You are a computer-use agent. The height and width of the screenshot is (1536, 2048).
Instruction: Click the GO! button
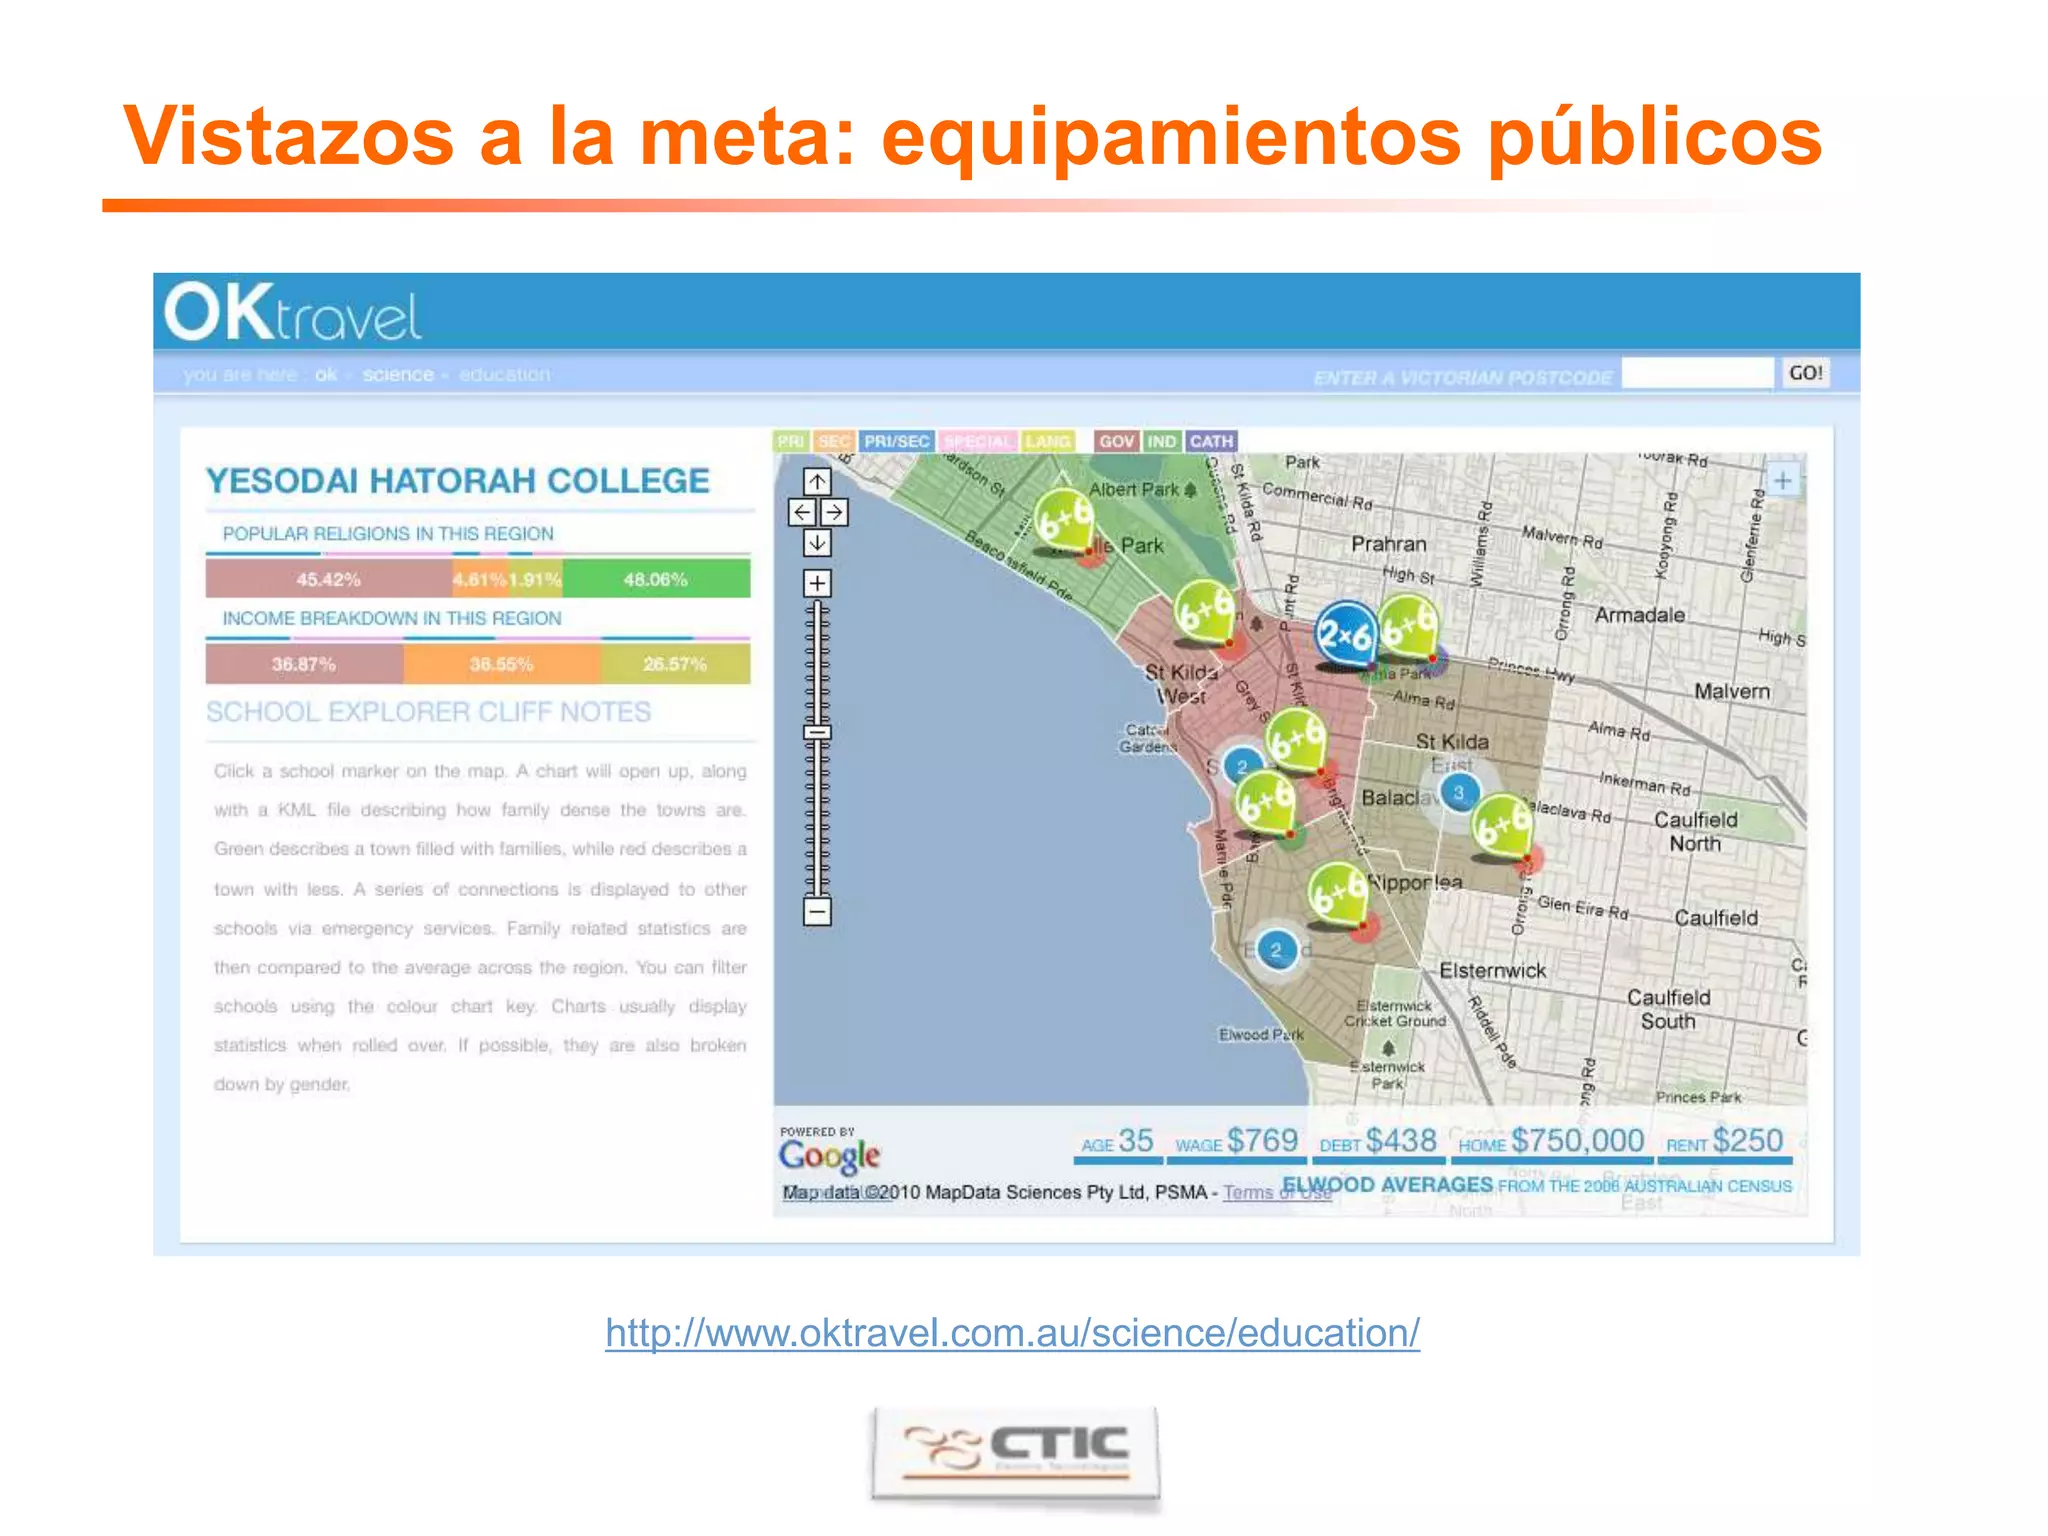[1805, 373]
